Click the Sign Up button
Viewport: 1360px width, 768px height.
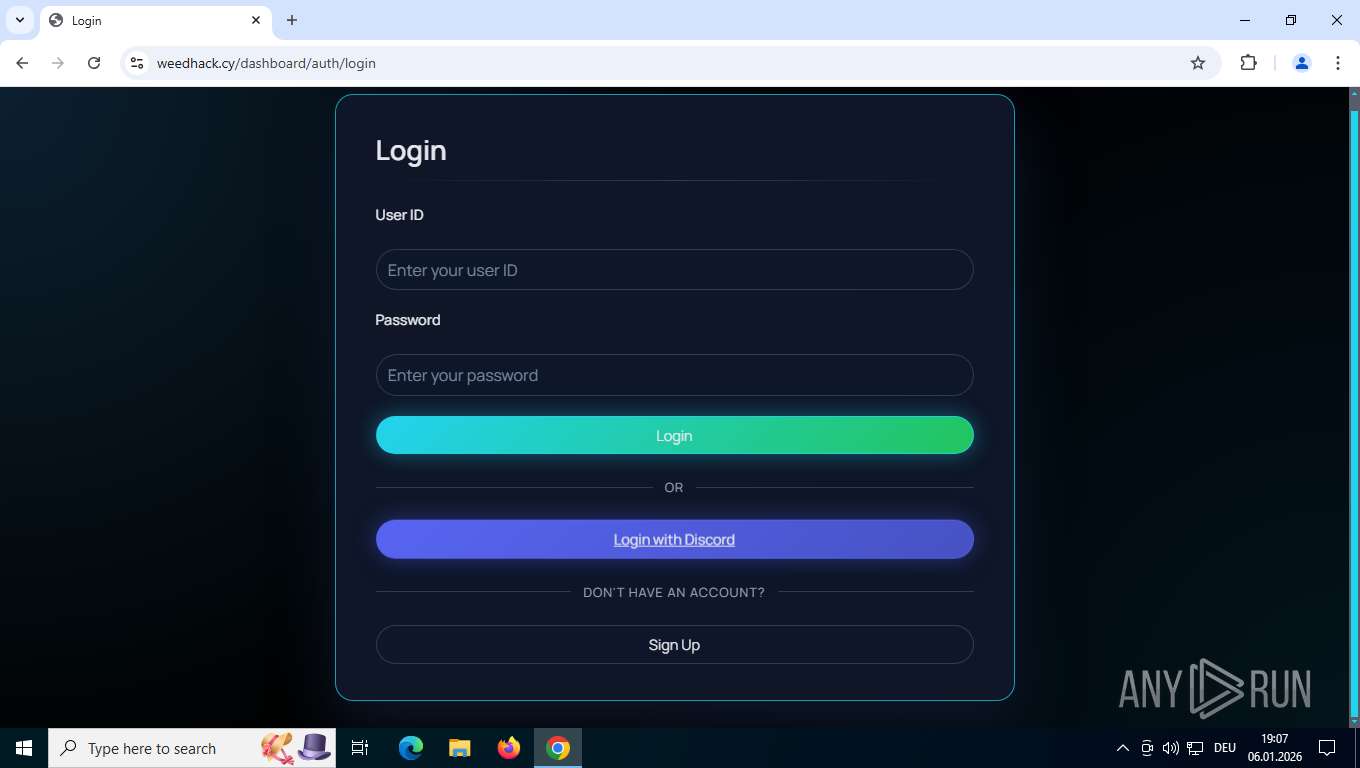pyautogui.click(x=674, y=645)
